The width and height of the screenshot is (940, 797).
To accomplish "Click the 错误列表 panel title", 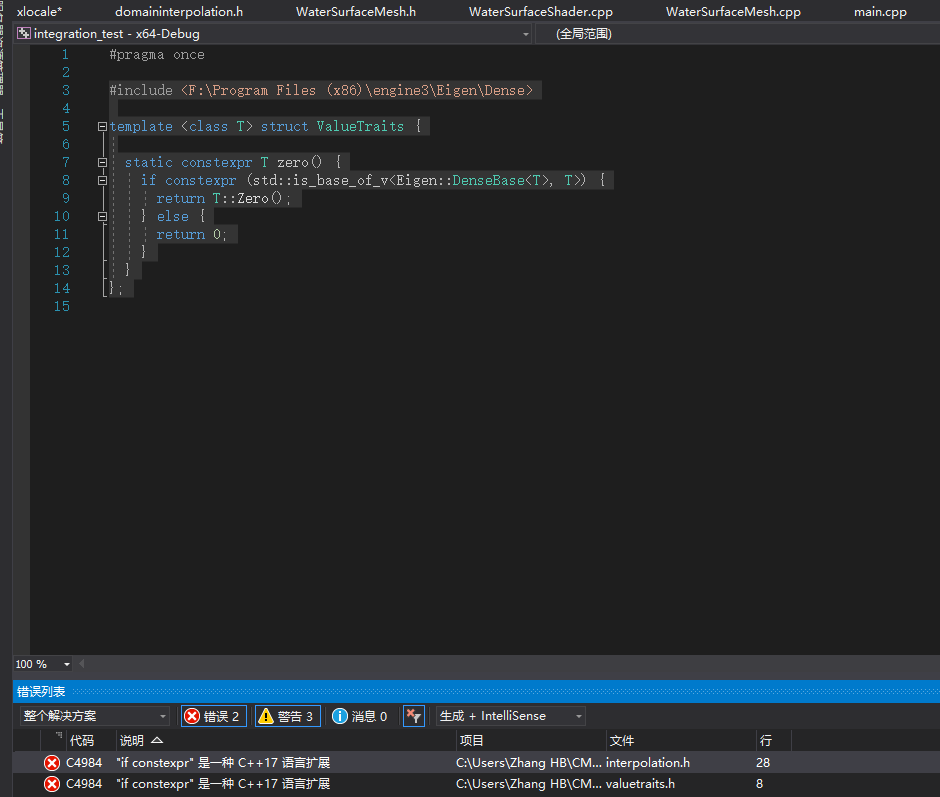I will [x=41, y=691].
